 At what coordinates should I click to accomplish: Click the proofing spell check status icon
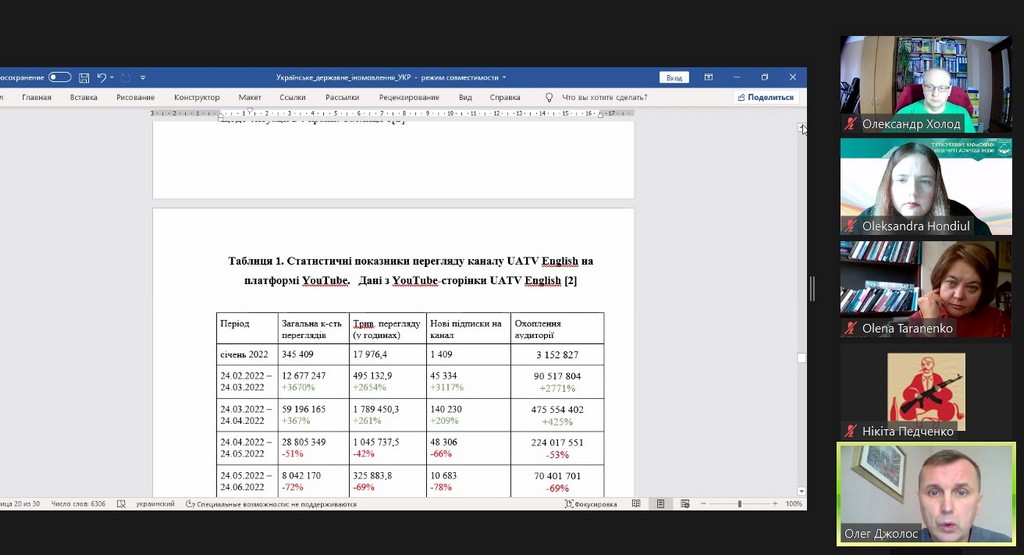tap(121, 504)
